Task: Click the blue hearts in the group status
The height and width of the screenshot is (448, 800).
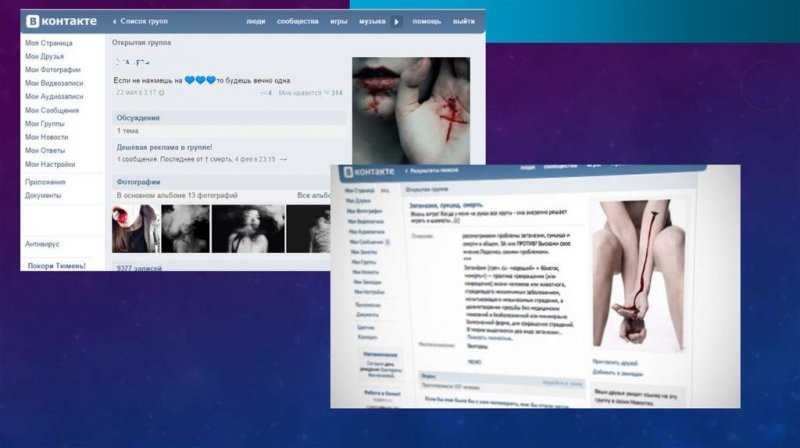Action: pyautogui.click(x=200, y=80)
